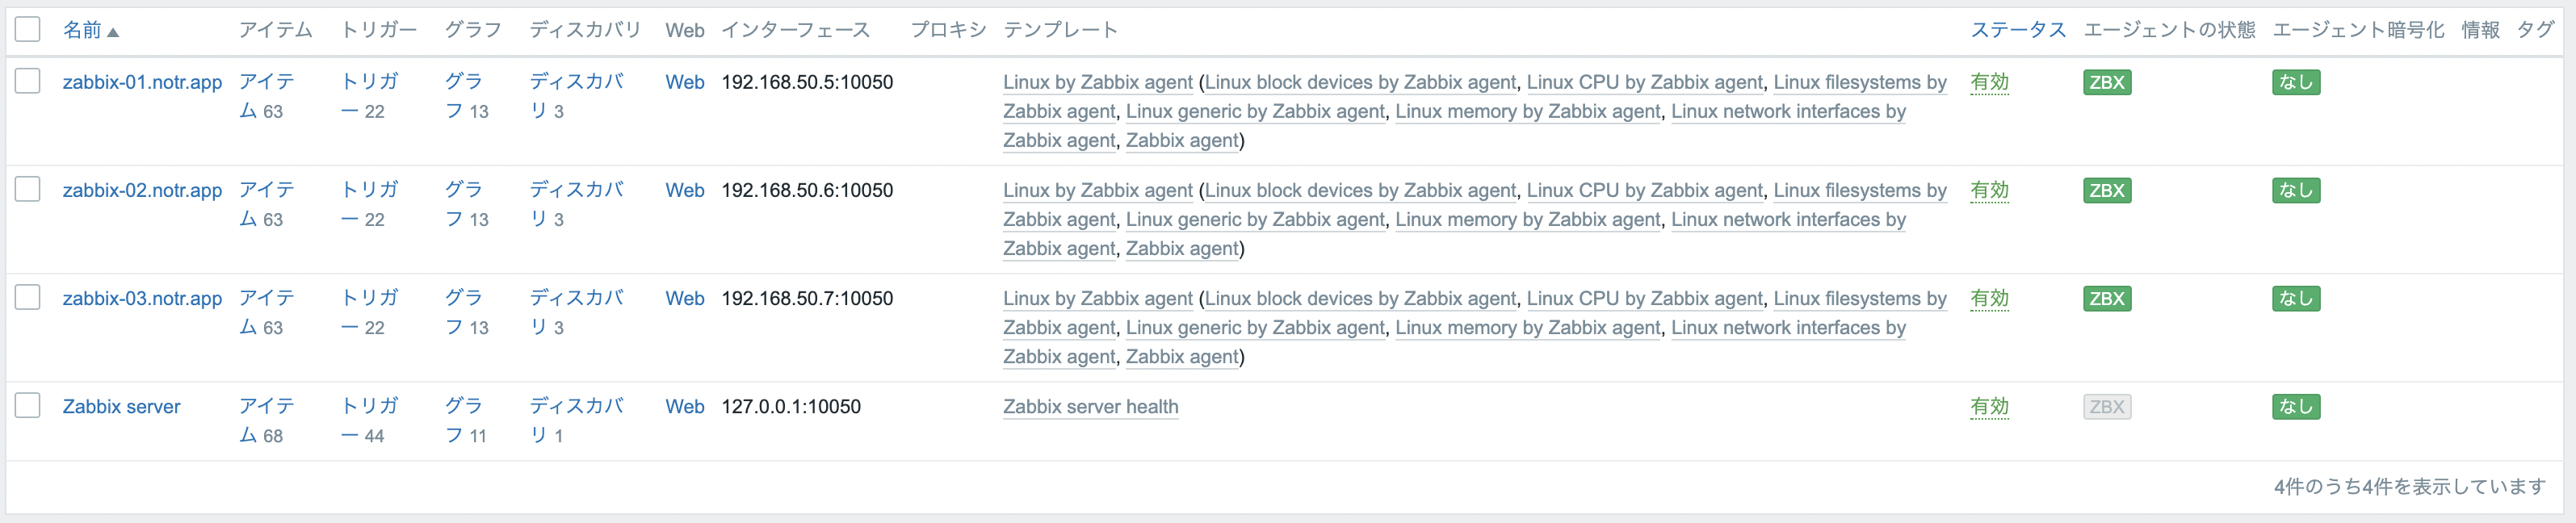Check the Zabbix server row checkbox
This screenshot has height=523, width=2576.
(x=28, y=405)
